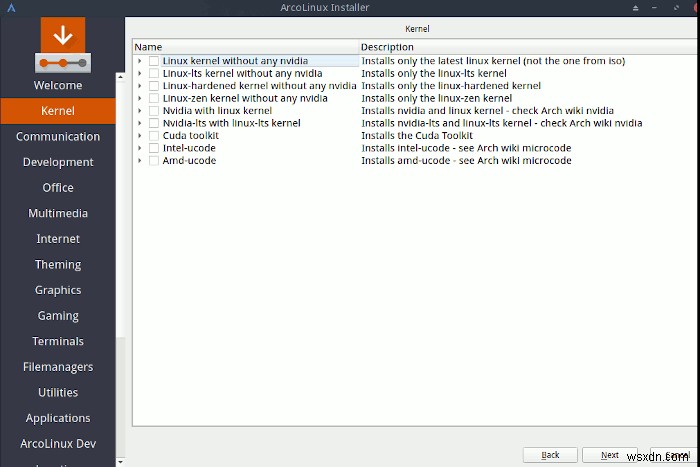Jump to the Internet section
700x467 pixels.
coord(58,239)
